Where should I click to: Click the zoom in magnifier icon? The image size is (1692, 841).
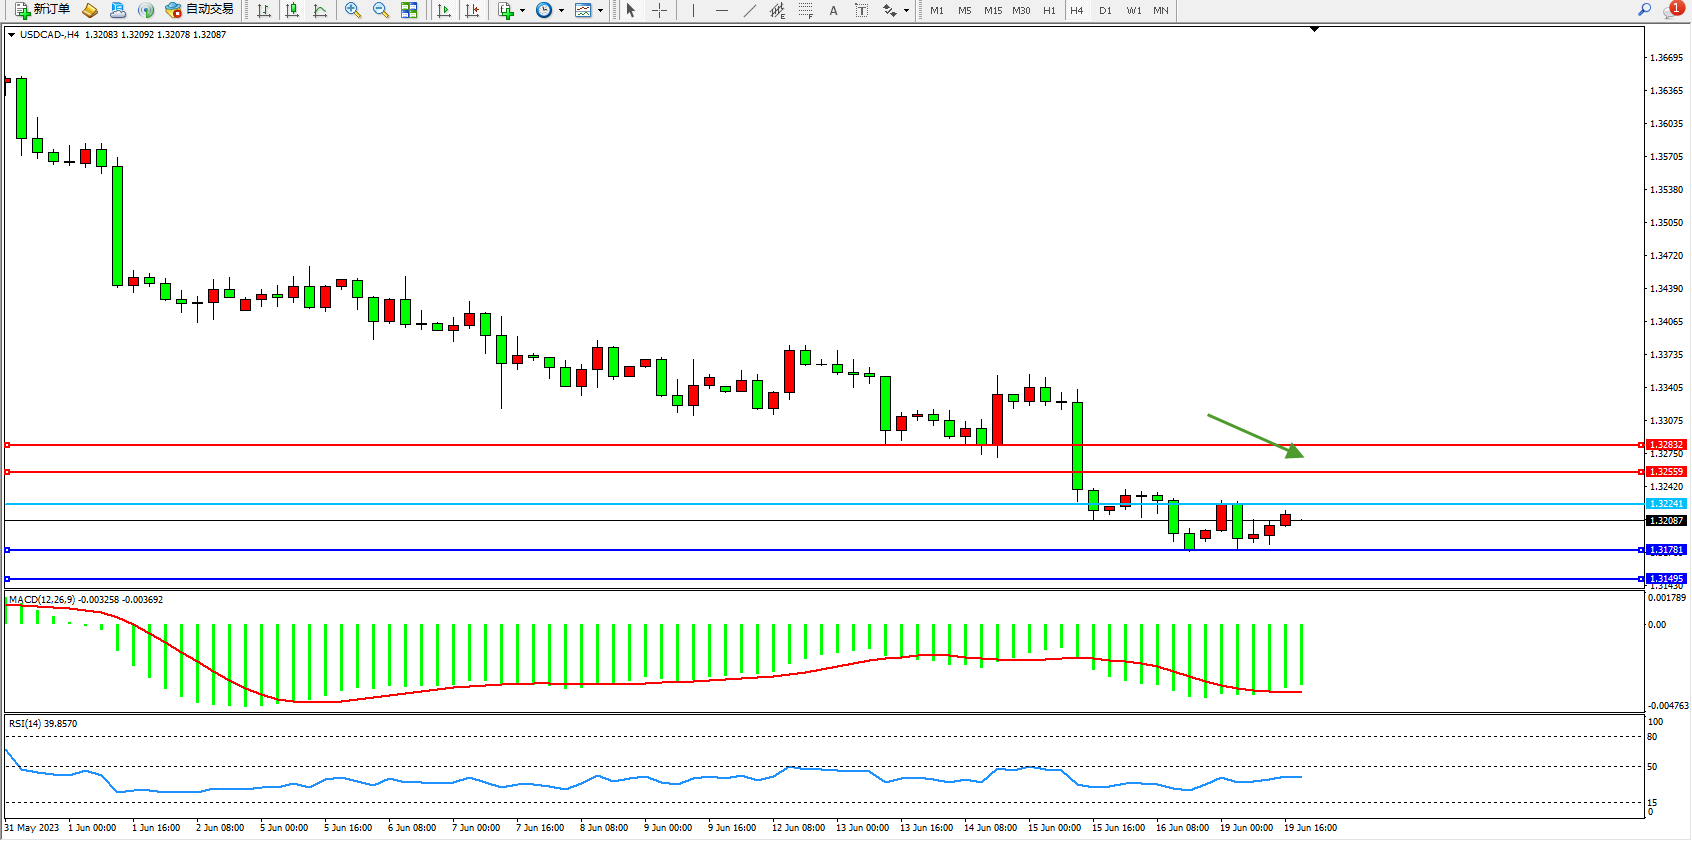(x=353, y=10)
